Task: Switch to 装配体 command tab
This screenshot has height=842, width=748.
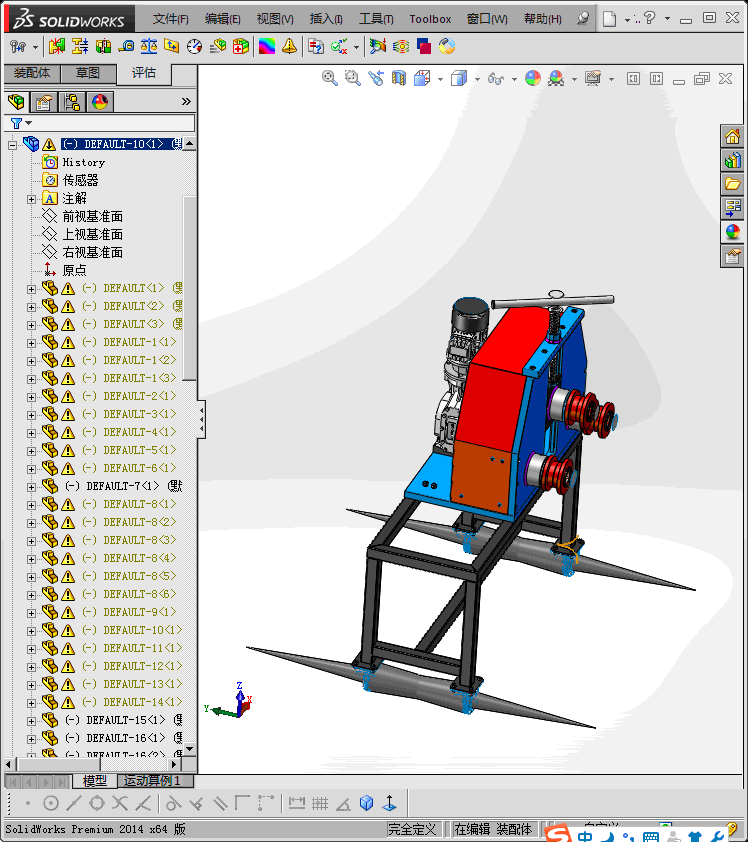Action: pos(32,73)
